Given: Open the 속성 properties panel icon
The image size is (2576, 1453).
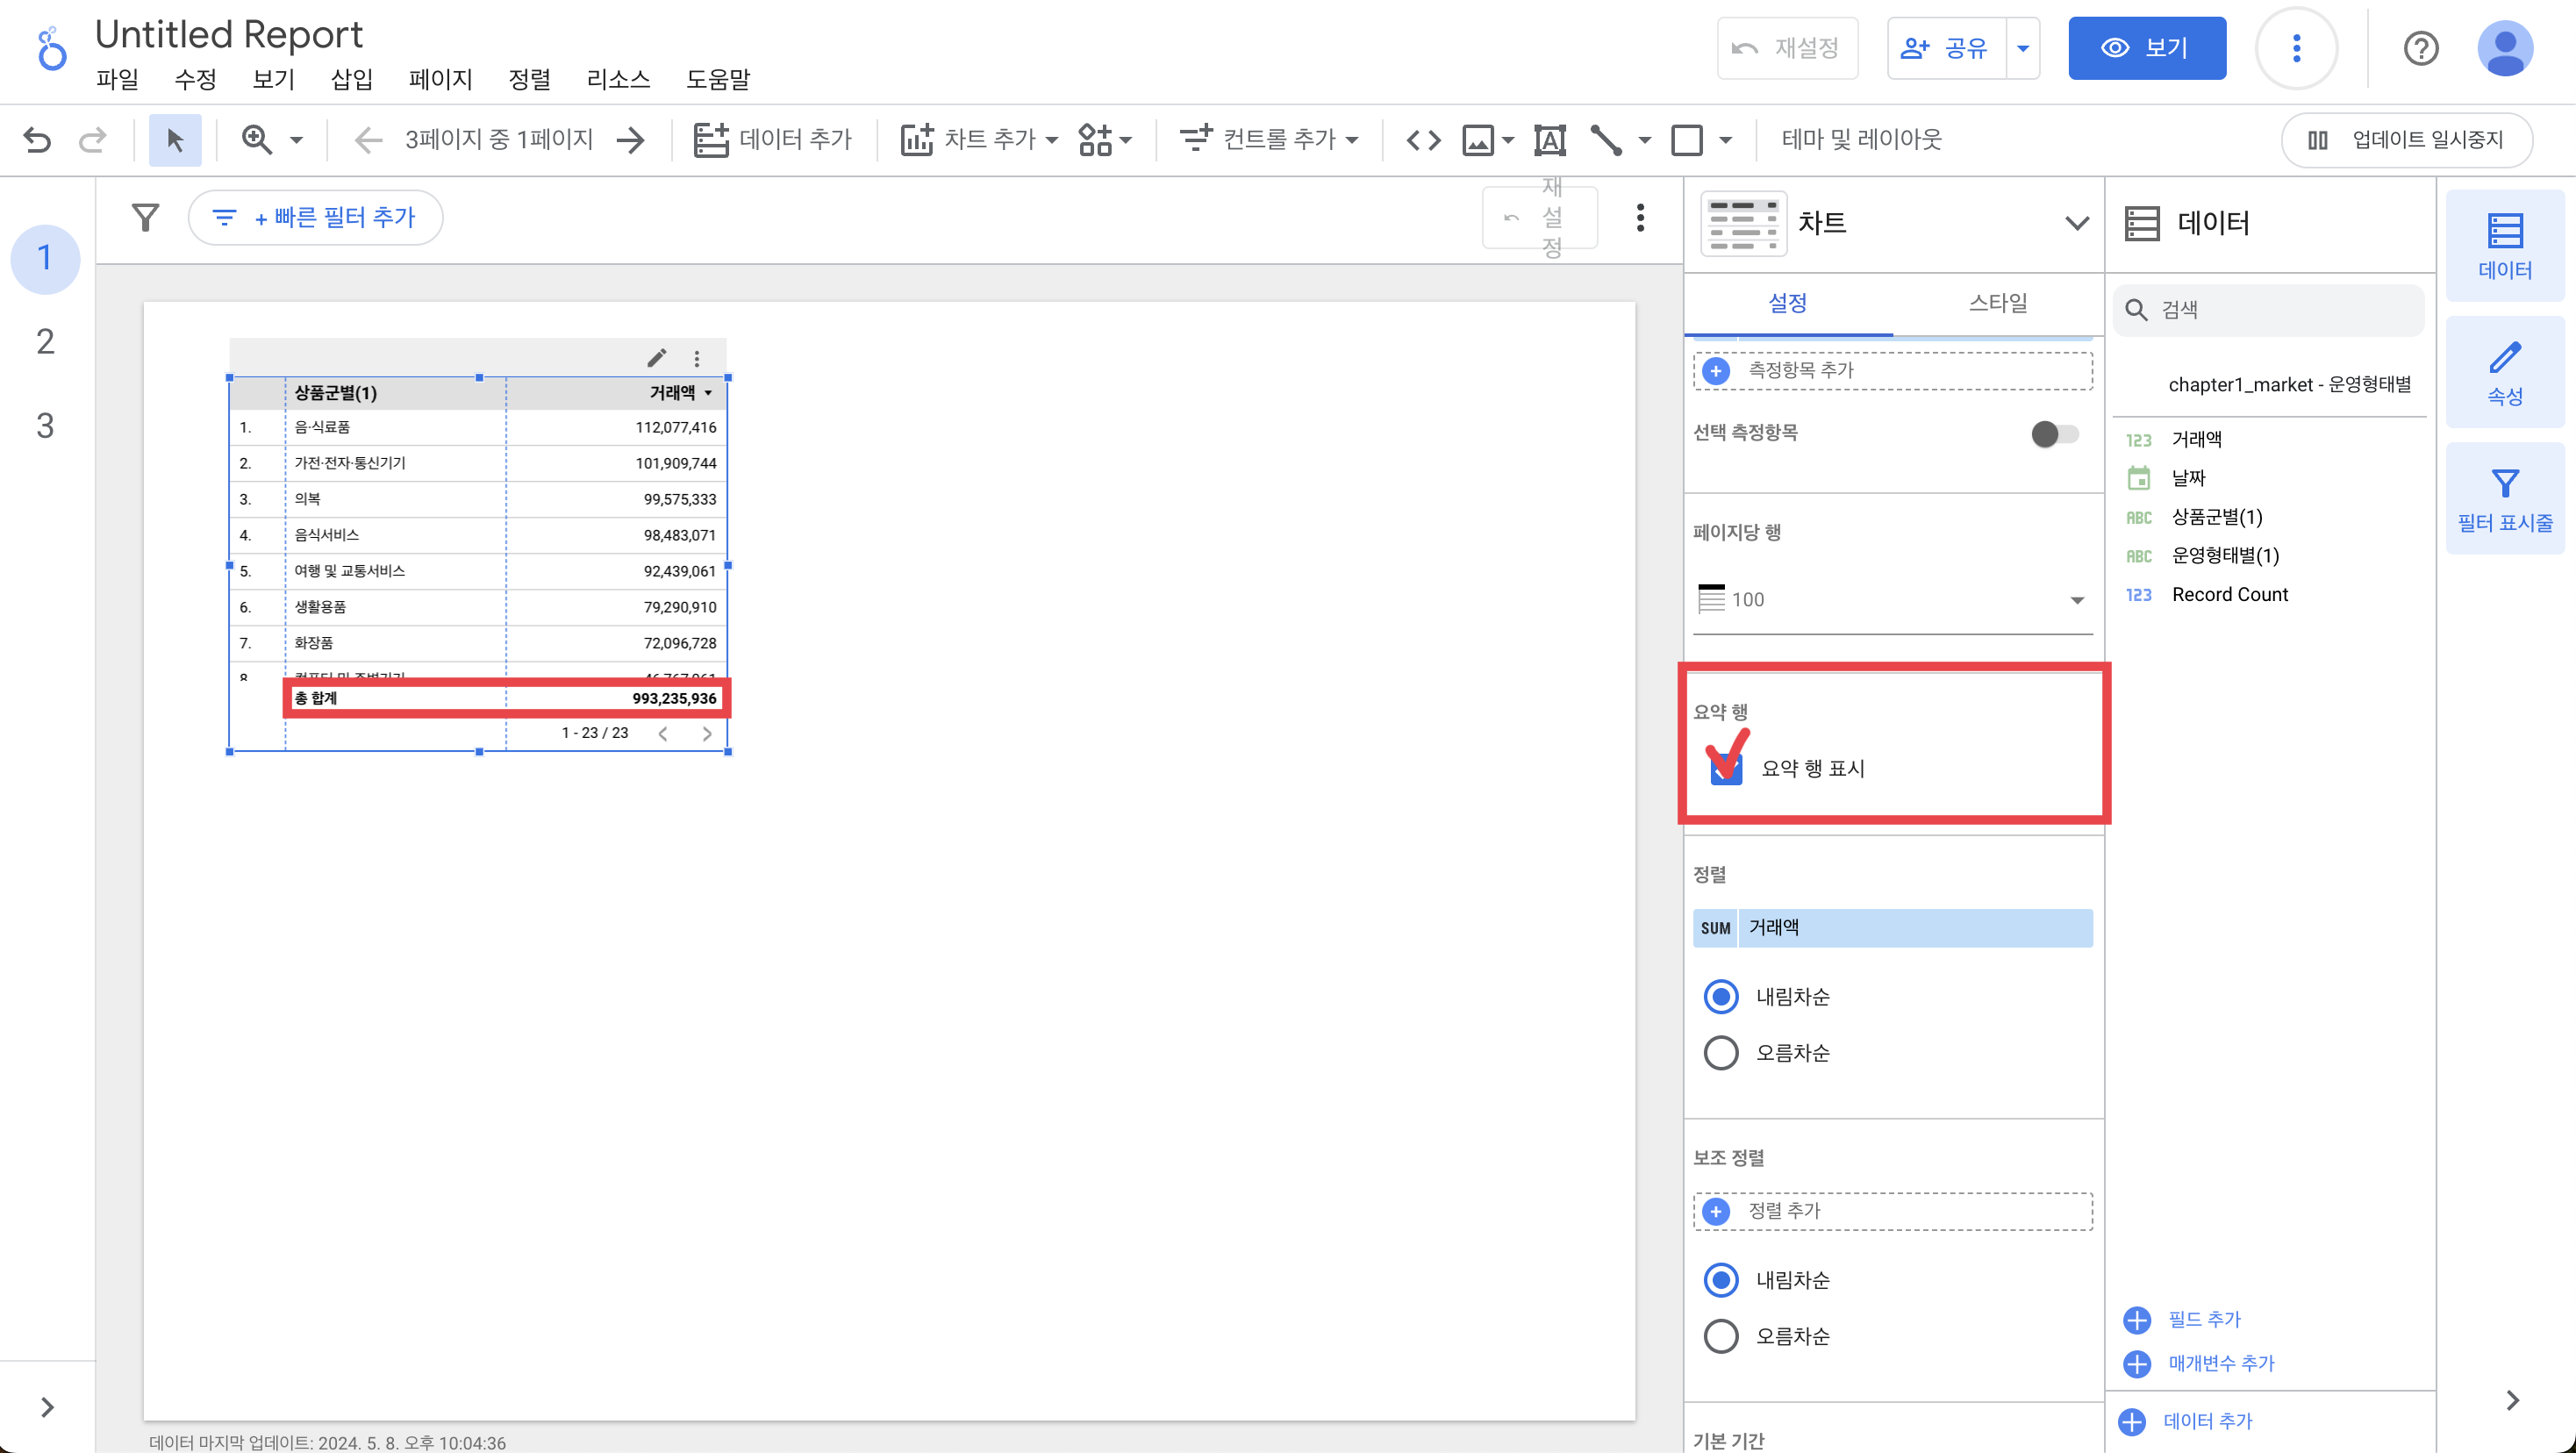Looking at the screenshot, I should click(x=2504, y=372).
